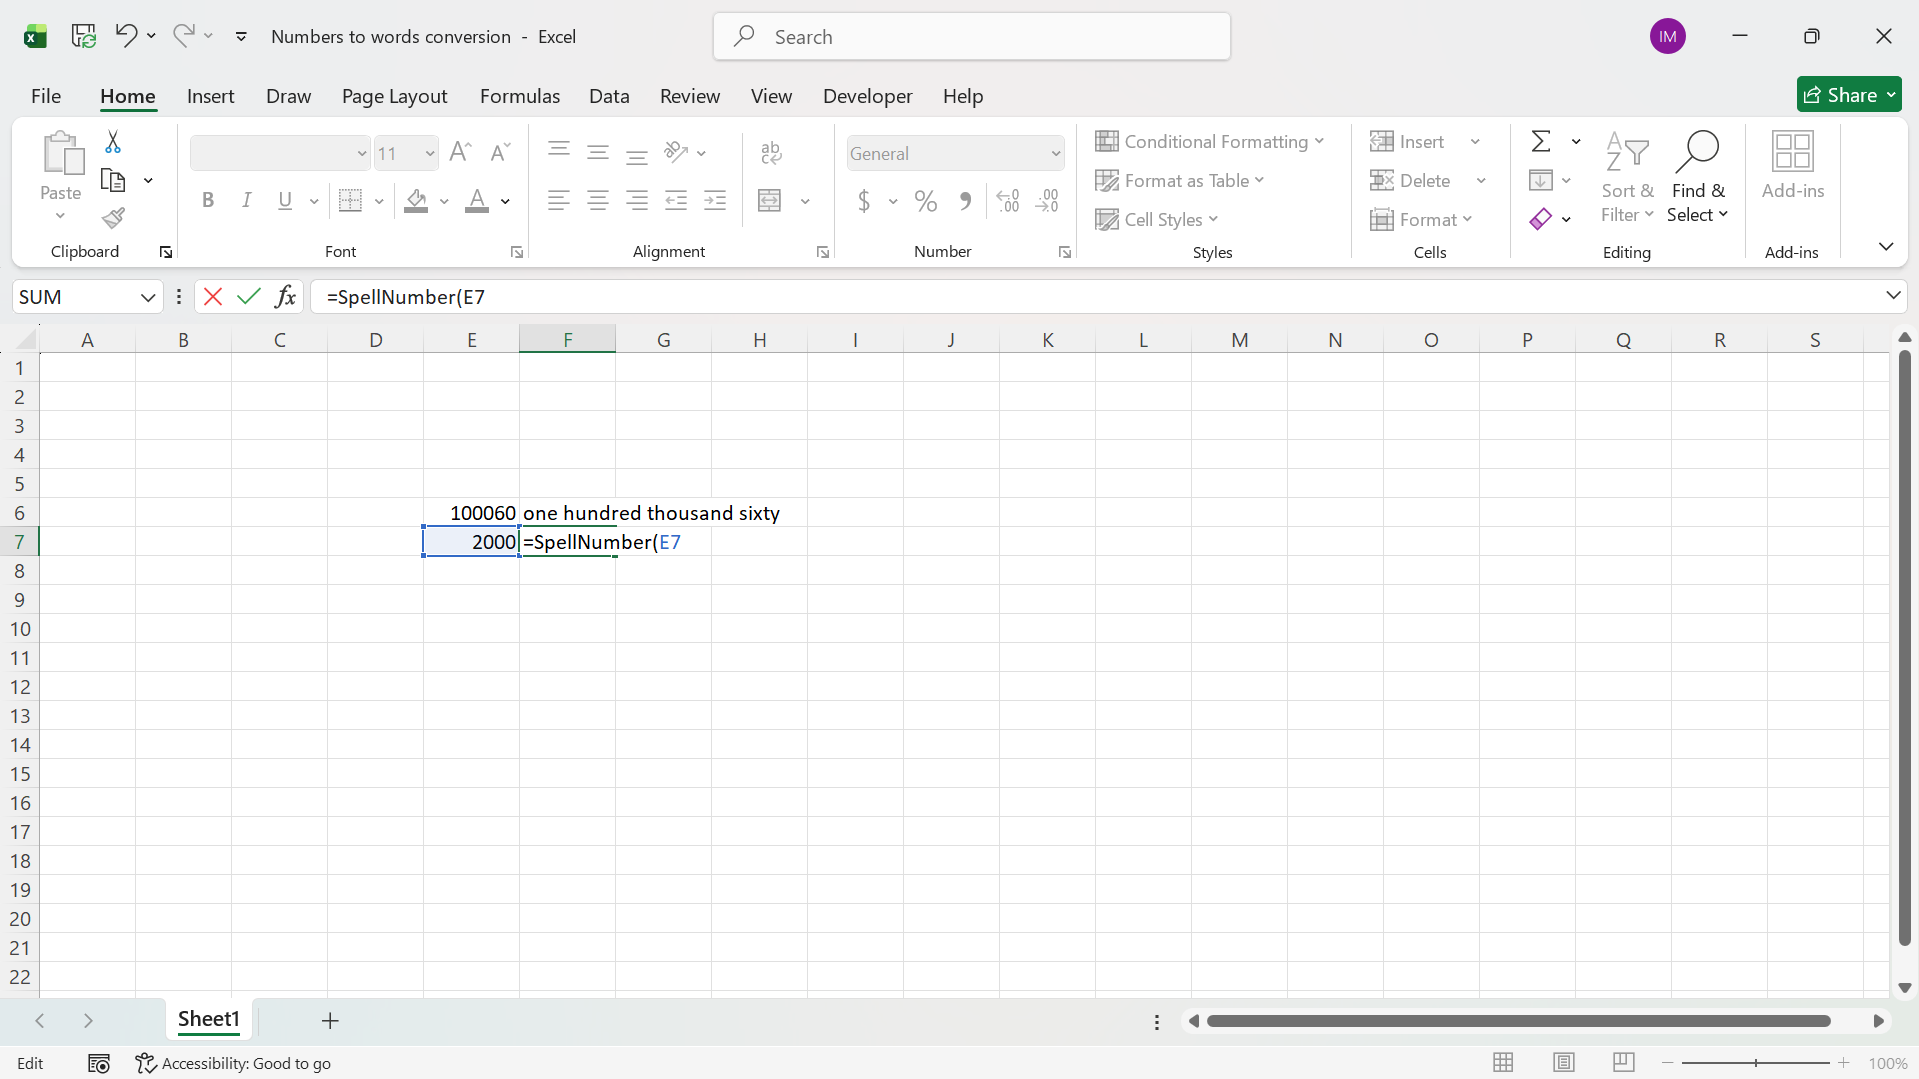The image size is (1919, 1079).
Task: Increase the cell indent
Action: [x=715, y=201]
